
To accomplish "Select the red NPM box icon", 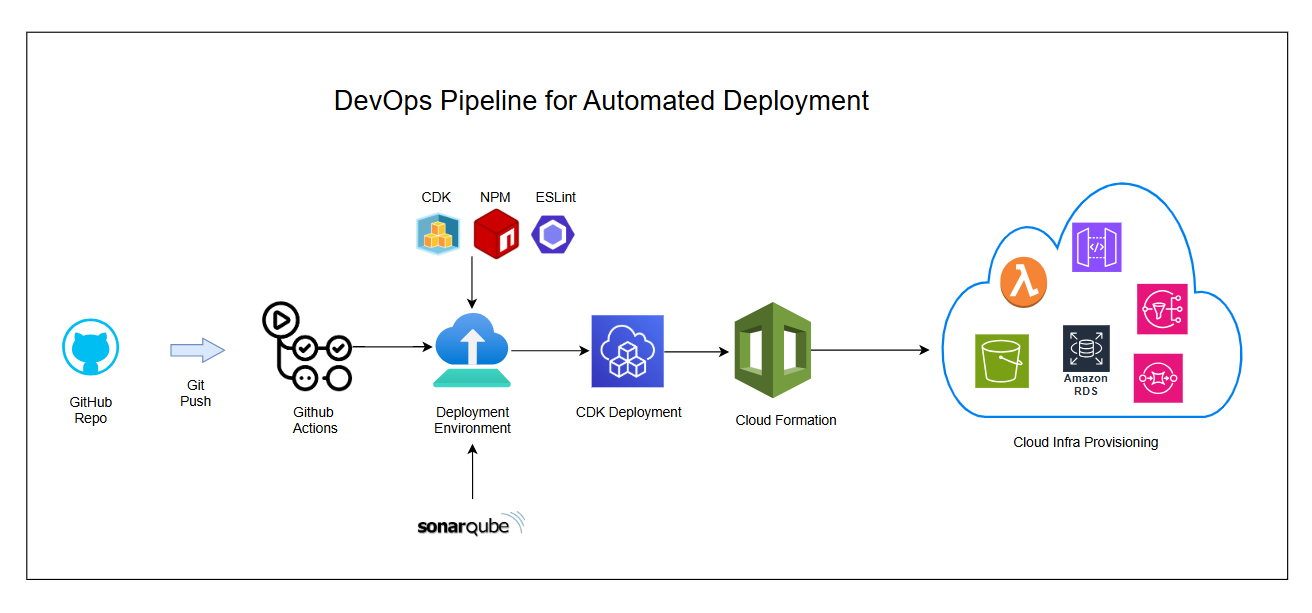I will pos(495,233).
